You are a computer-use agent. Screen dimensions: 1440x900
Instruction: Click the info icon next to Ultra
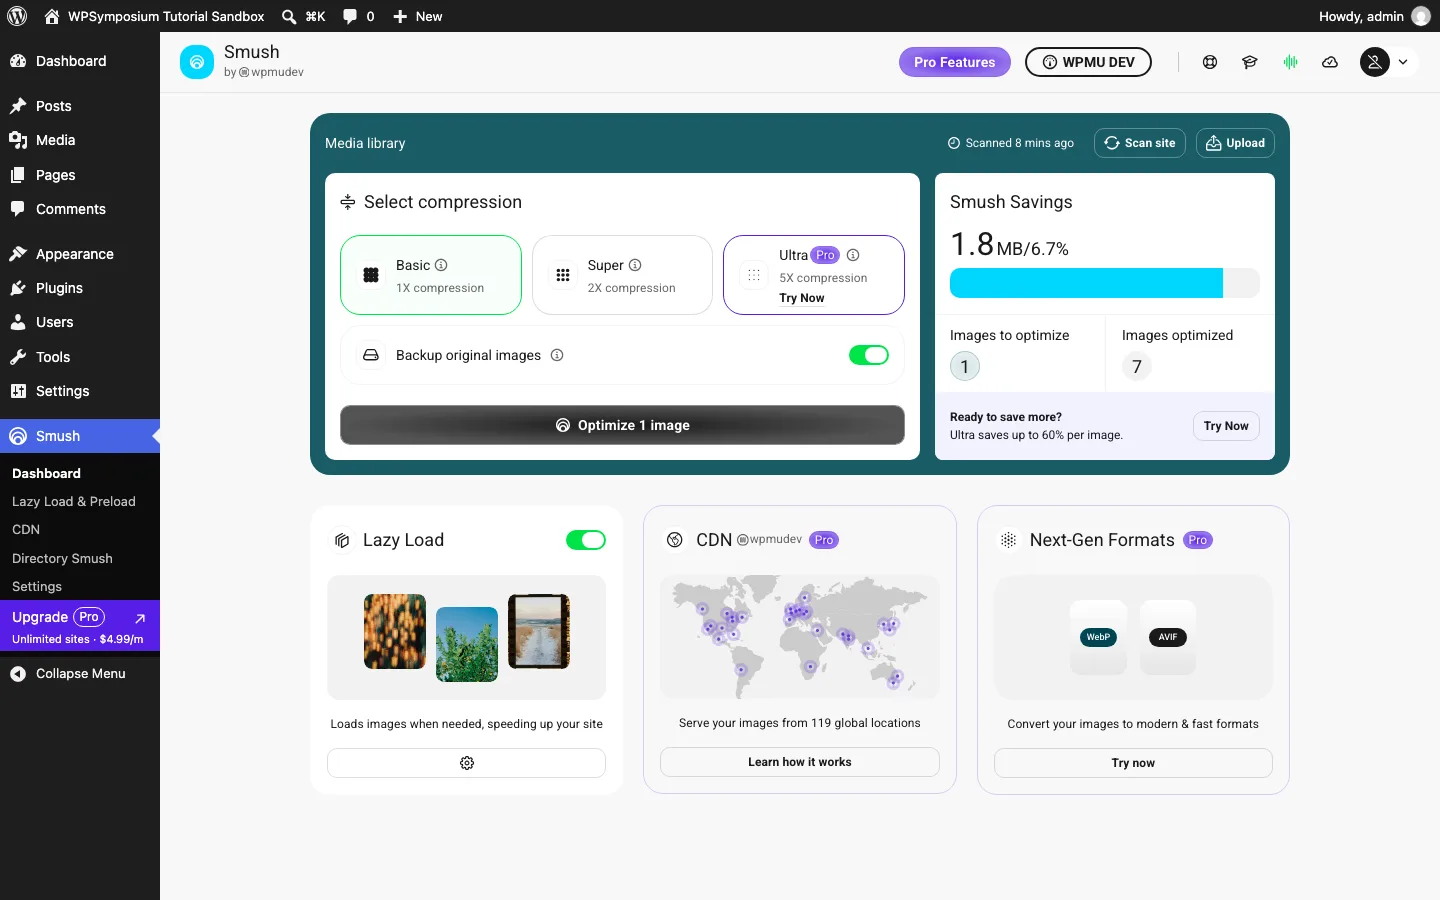pos(853,255)
